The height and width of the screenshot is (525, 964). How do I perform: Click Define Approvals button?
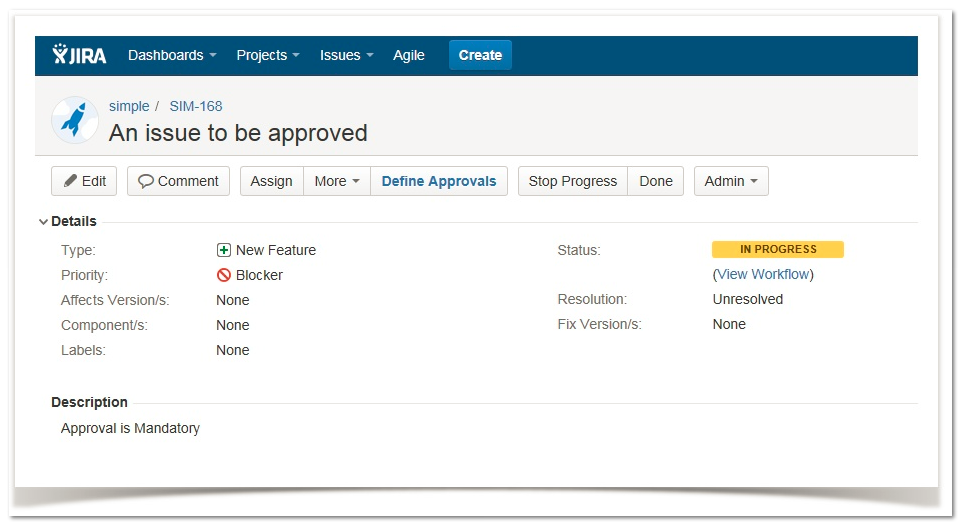click(x=439, y=181)
